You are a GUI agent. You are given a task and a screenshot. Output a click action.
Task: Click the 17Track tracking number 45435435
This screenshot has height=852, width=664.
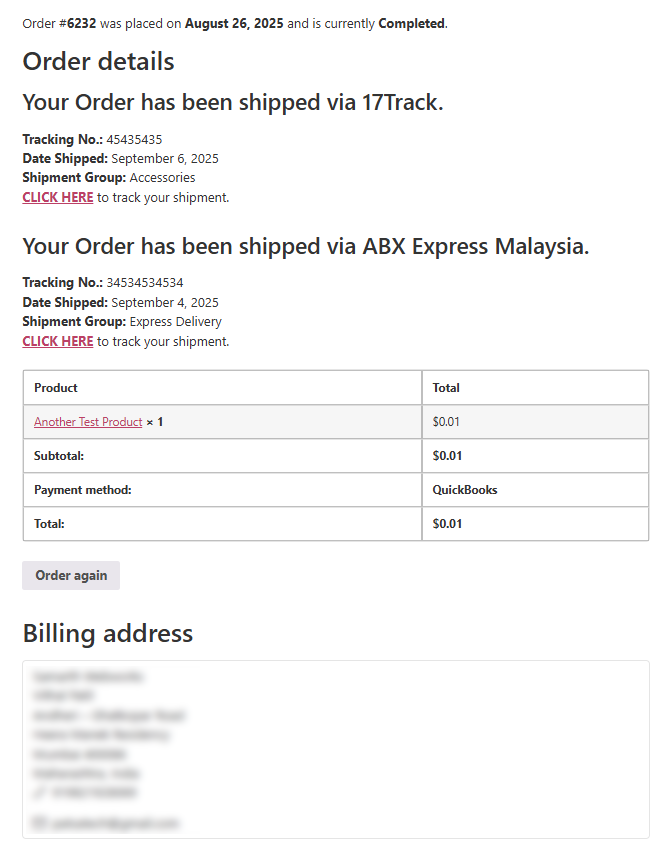point(134,140)
